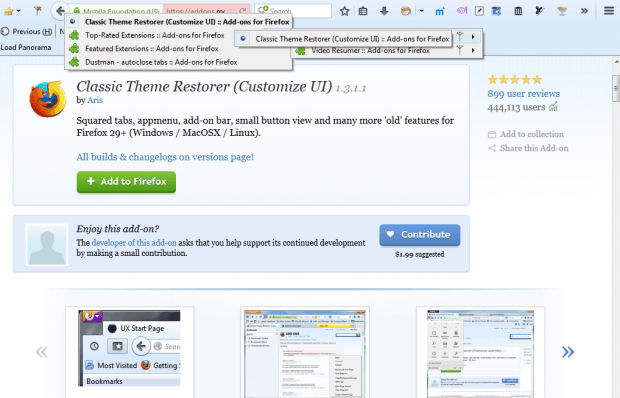This screenshot has width=620, height=398.
Task: Click scrollbar up arrow
Action: [x=616, y=62]
